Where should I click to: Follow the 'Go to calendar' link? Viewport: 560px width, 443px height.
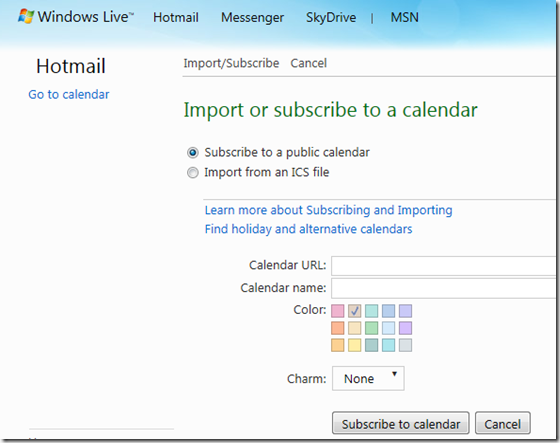pos(69,94)
